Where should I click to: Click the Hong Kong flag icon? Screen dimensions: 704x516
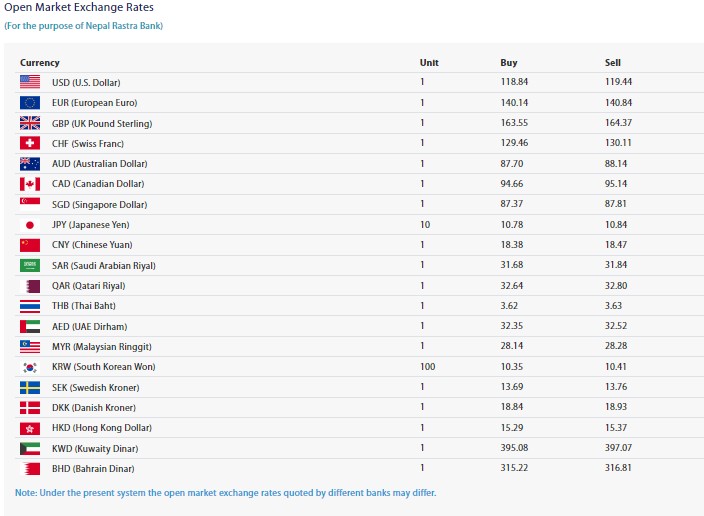(x=30, y=428)
